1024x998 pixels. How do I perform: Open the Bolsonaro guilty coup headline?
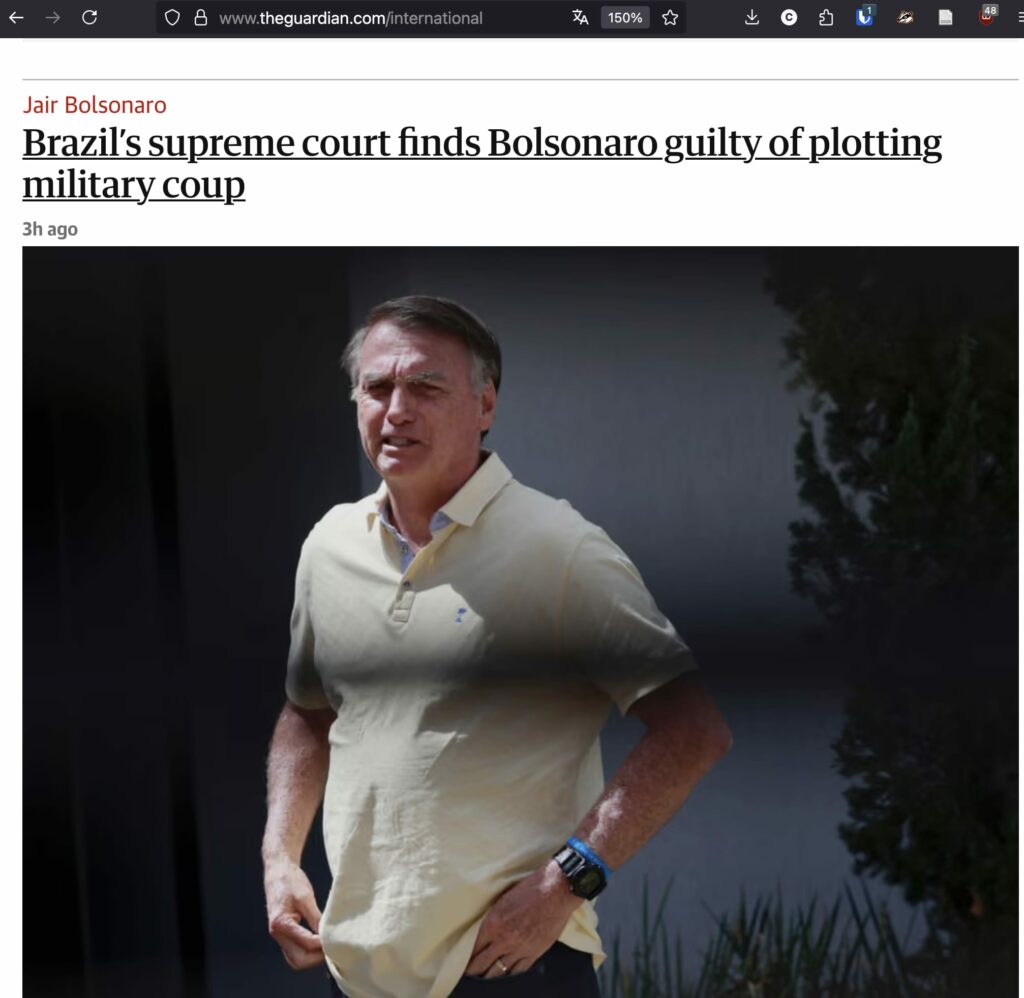click(482, 163)
